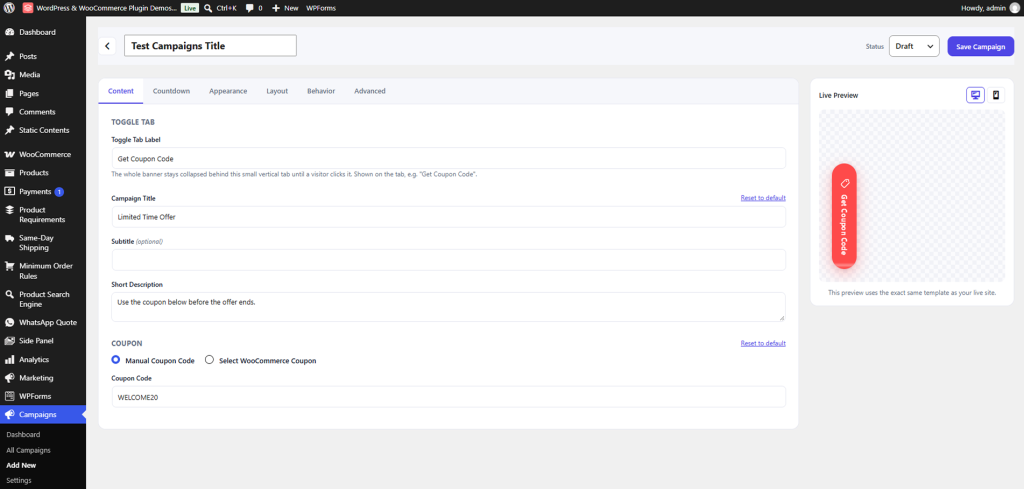
Task: Open the Campaigns Settings submenu link
Action: [18, 481]
